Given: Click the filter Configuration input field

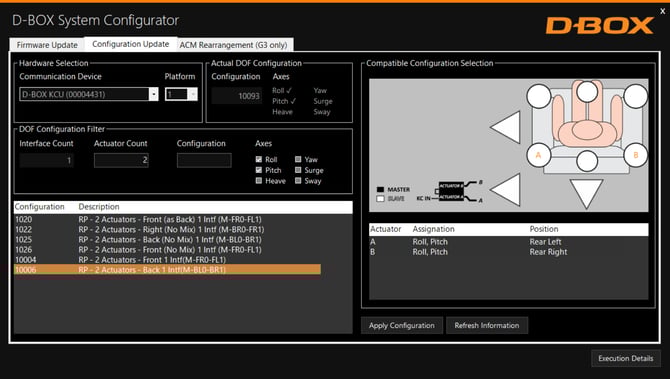Looking at the screenshot, I should 204,160.
